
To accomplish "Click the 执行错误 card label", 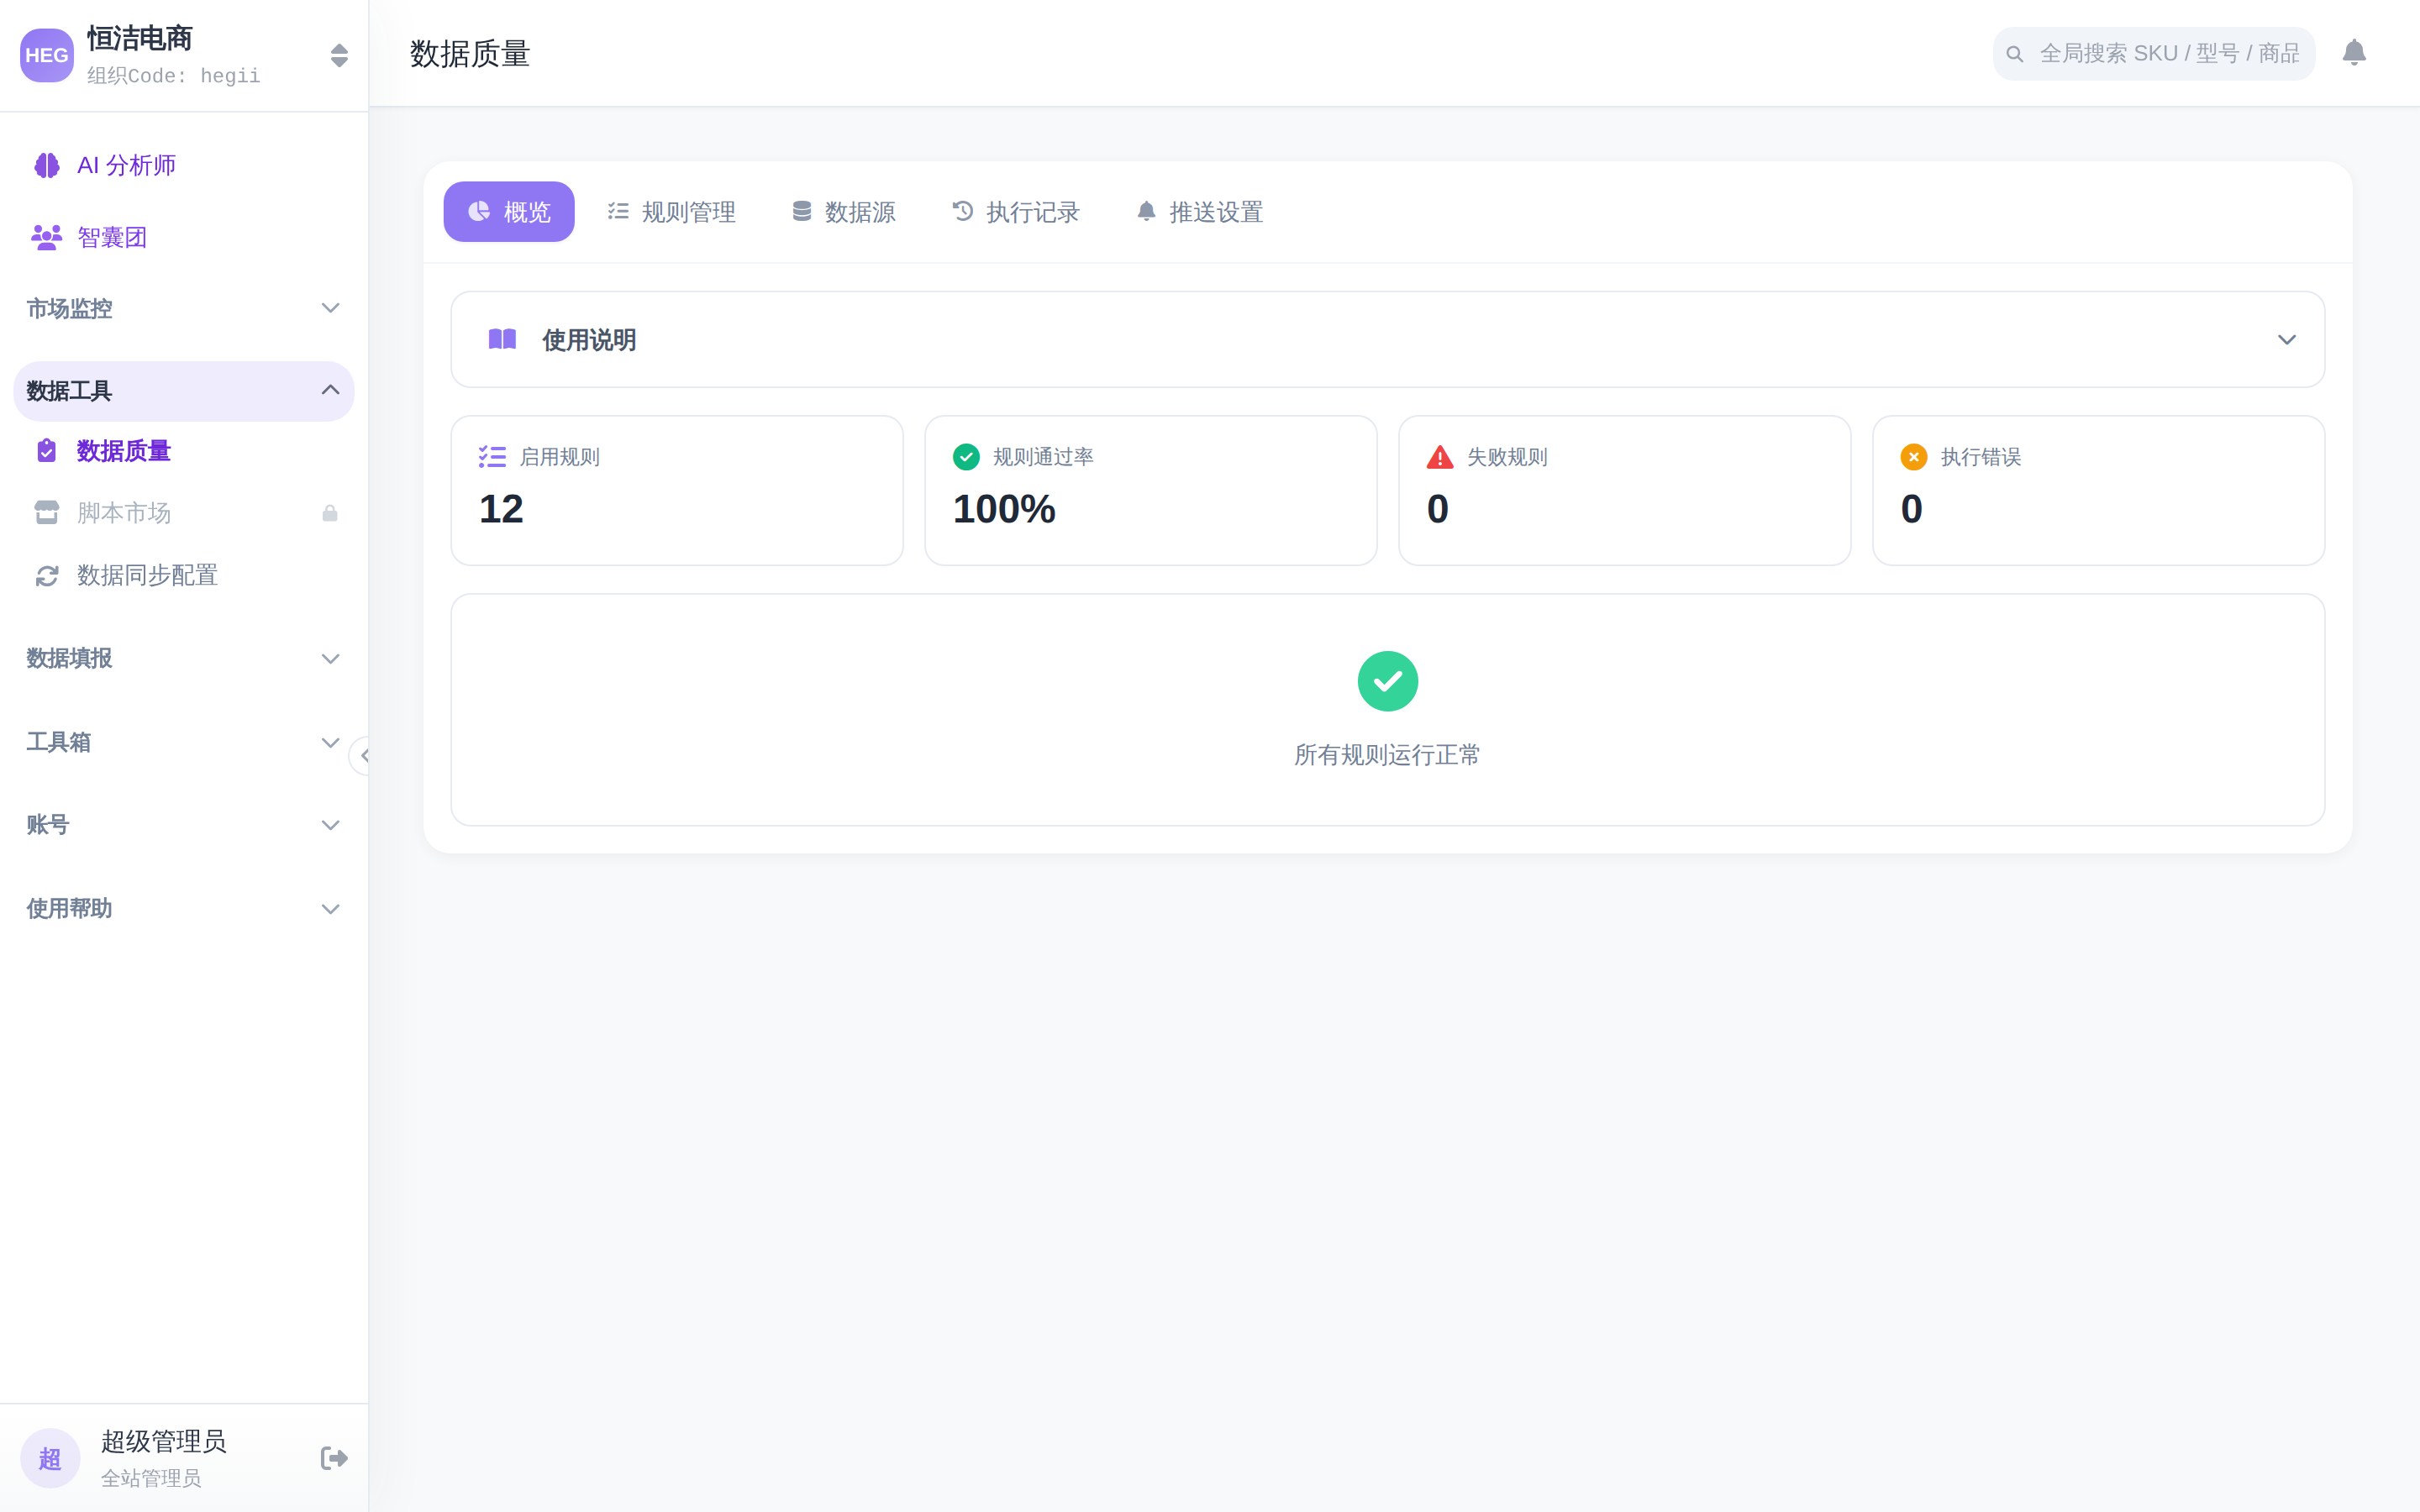I will pos(1981,457).
